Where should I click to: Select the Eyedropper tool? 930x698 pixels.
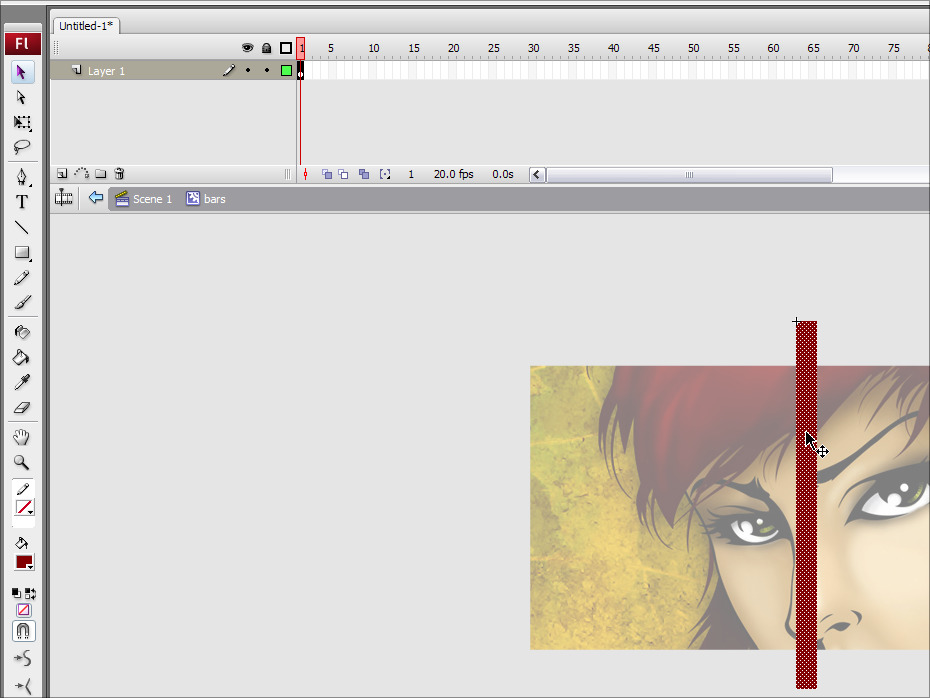[x=22, y=382]
